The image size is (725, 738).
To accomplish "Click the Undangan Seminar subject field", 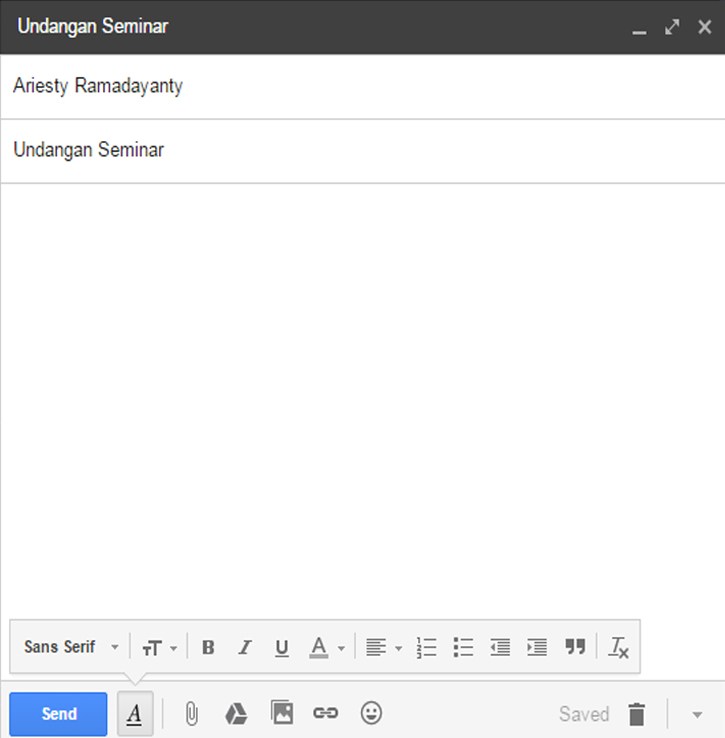I will click(362, 151).
